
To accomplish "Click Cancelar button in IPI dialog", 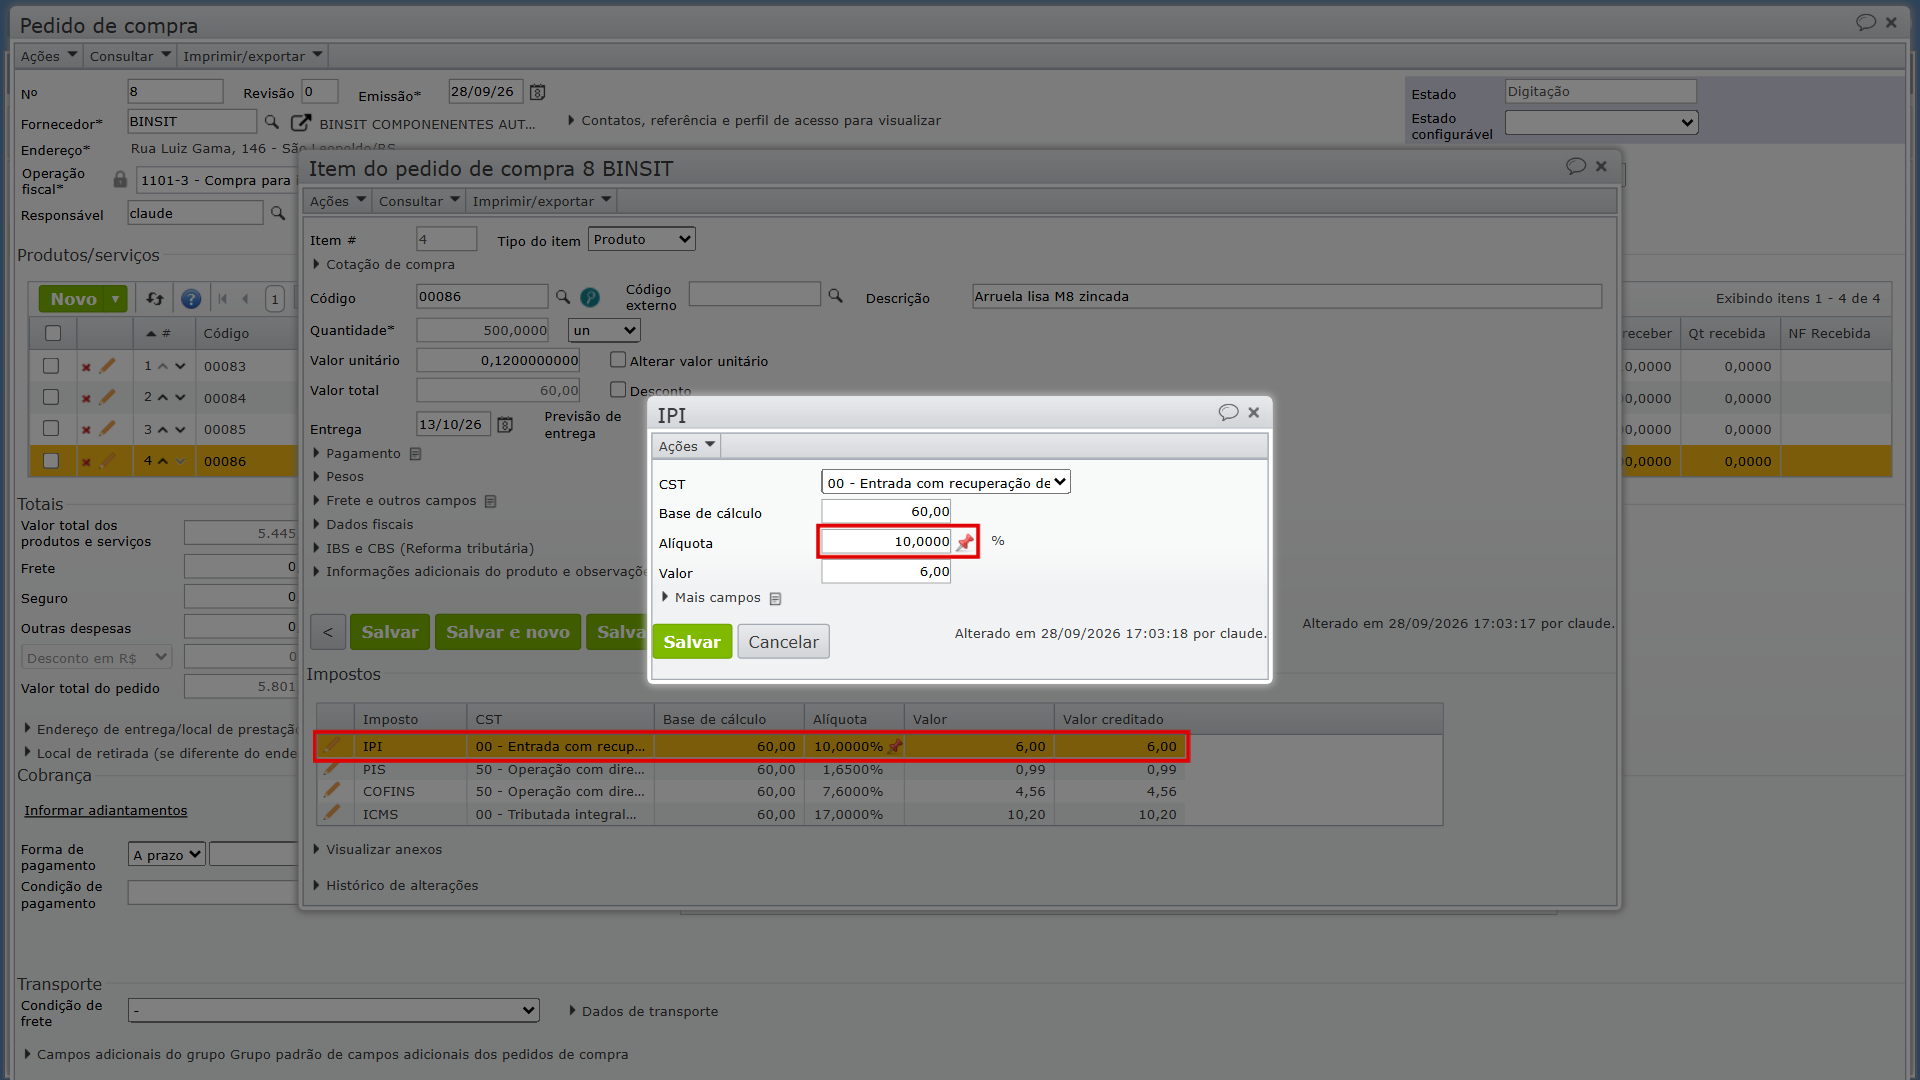I will tap(783, 642).
